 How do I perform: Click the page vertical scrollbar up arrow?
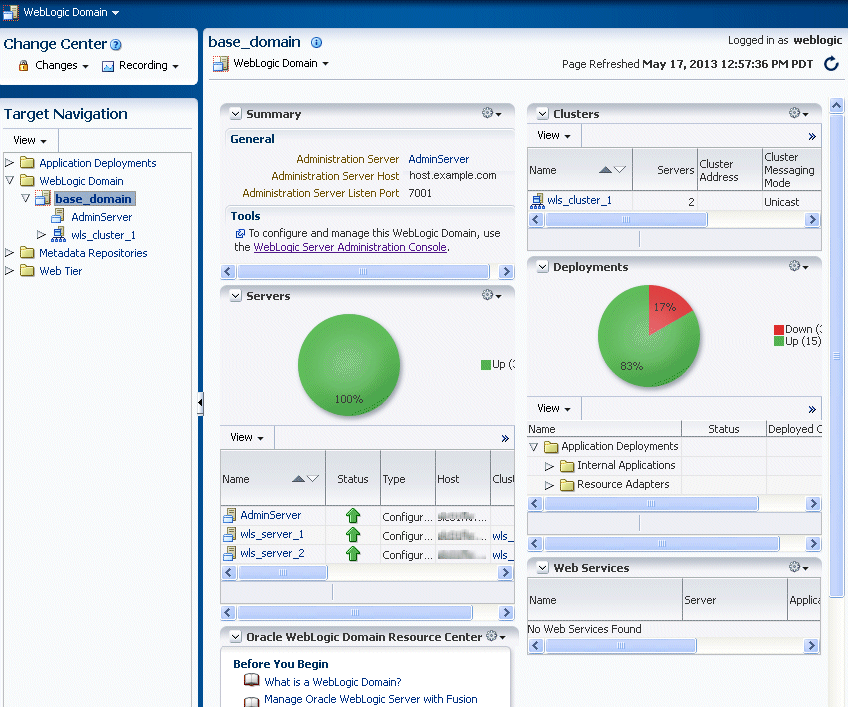point(836,105)
